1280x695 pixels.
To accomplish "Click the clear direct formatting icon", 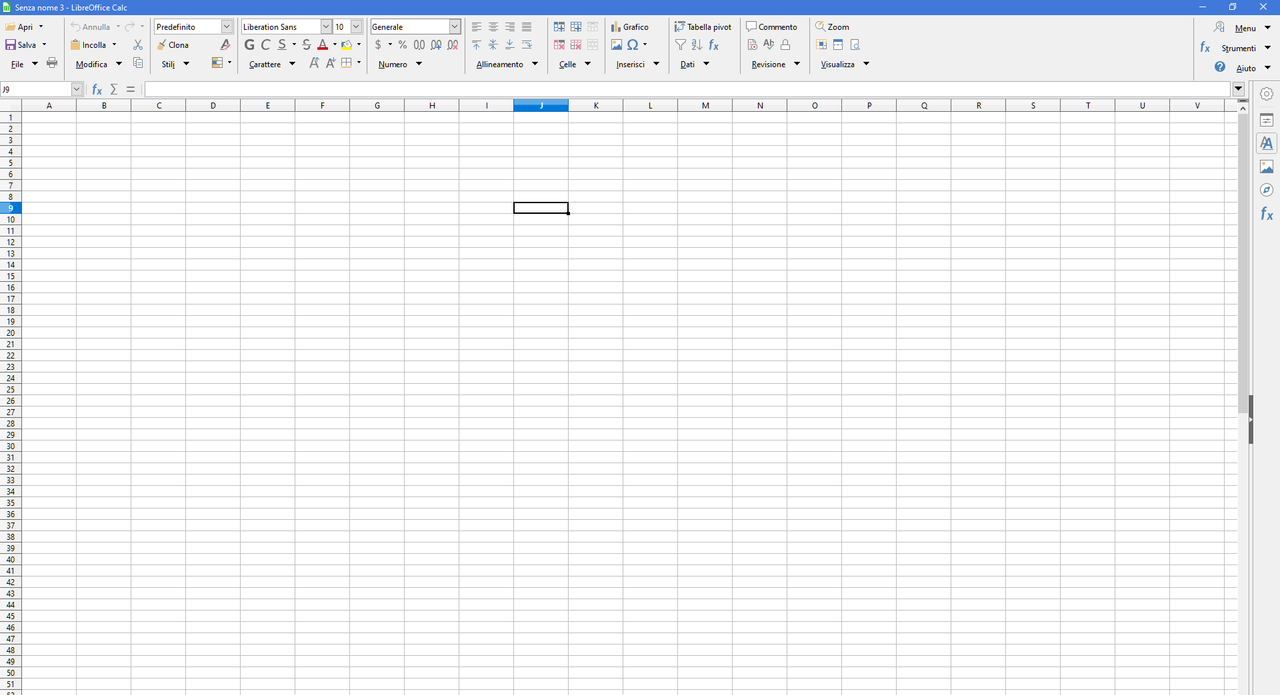I will (x=225, y=45).
